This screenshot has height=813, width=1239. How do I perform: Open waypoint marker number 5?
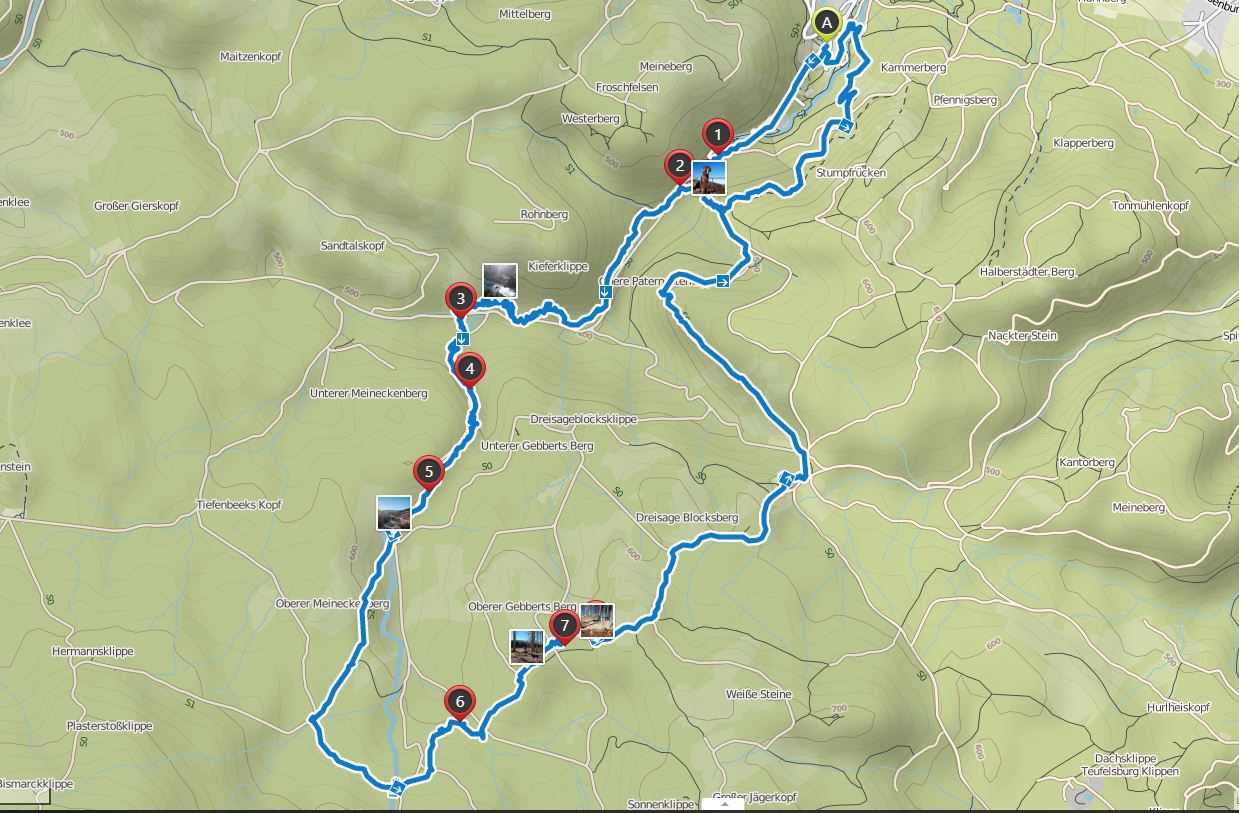click(428, 472)
